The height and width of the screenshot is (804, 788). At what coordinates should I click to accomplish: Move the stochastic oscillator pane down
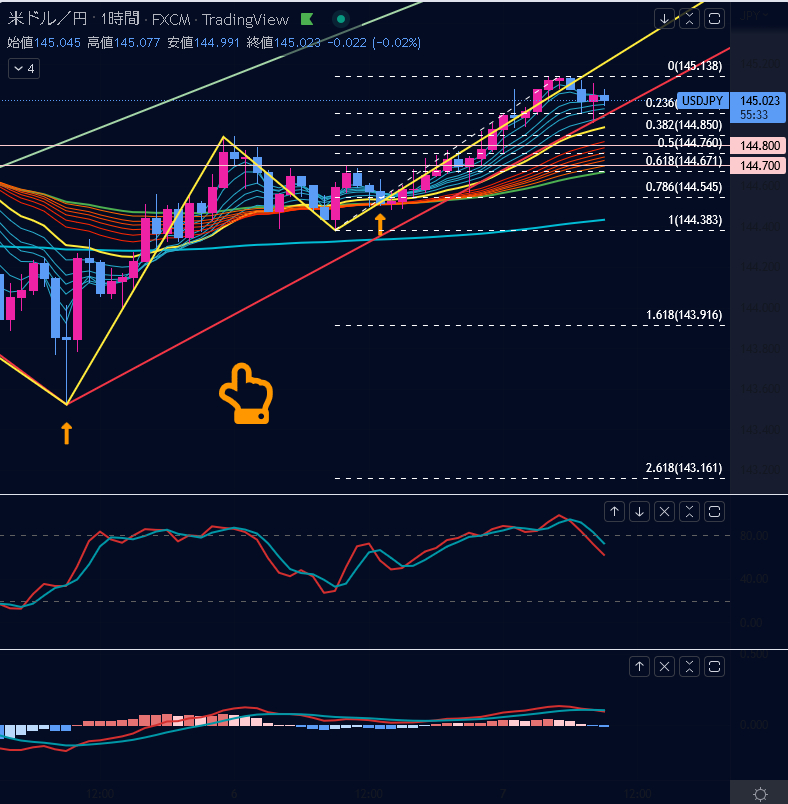[x=639, y=511]
